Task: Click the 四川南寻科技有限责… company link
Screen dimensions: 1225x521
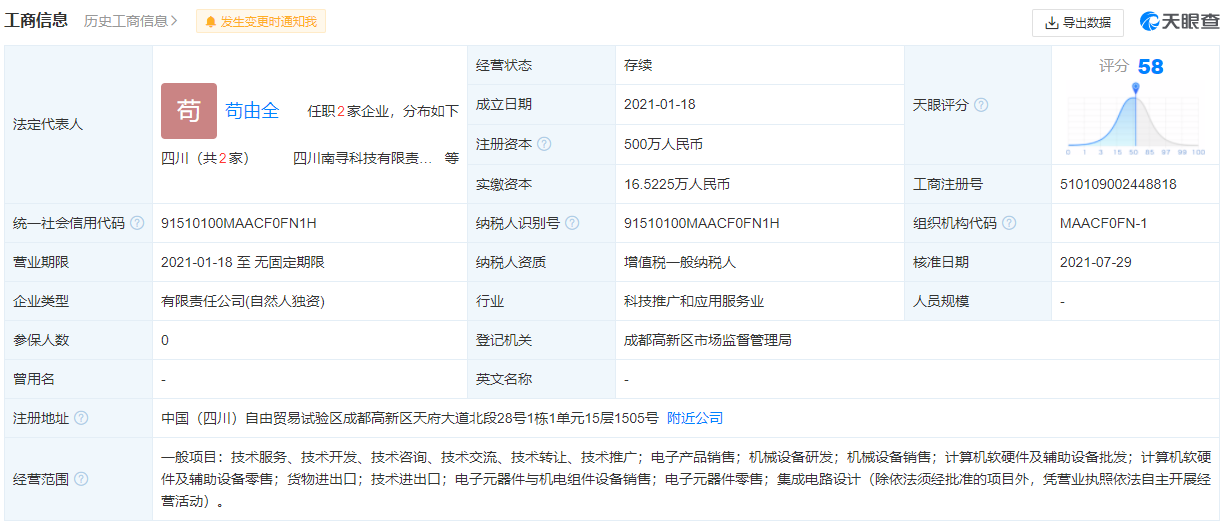Action: click(x=362, y=158)
